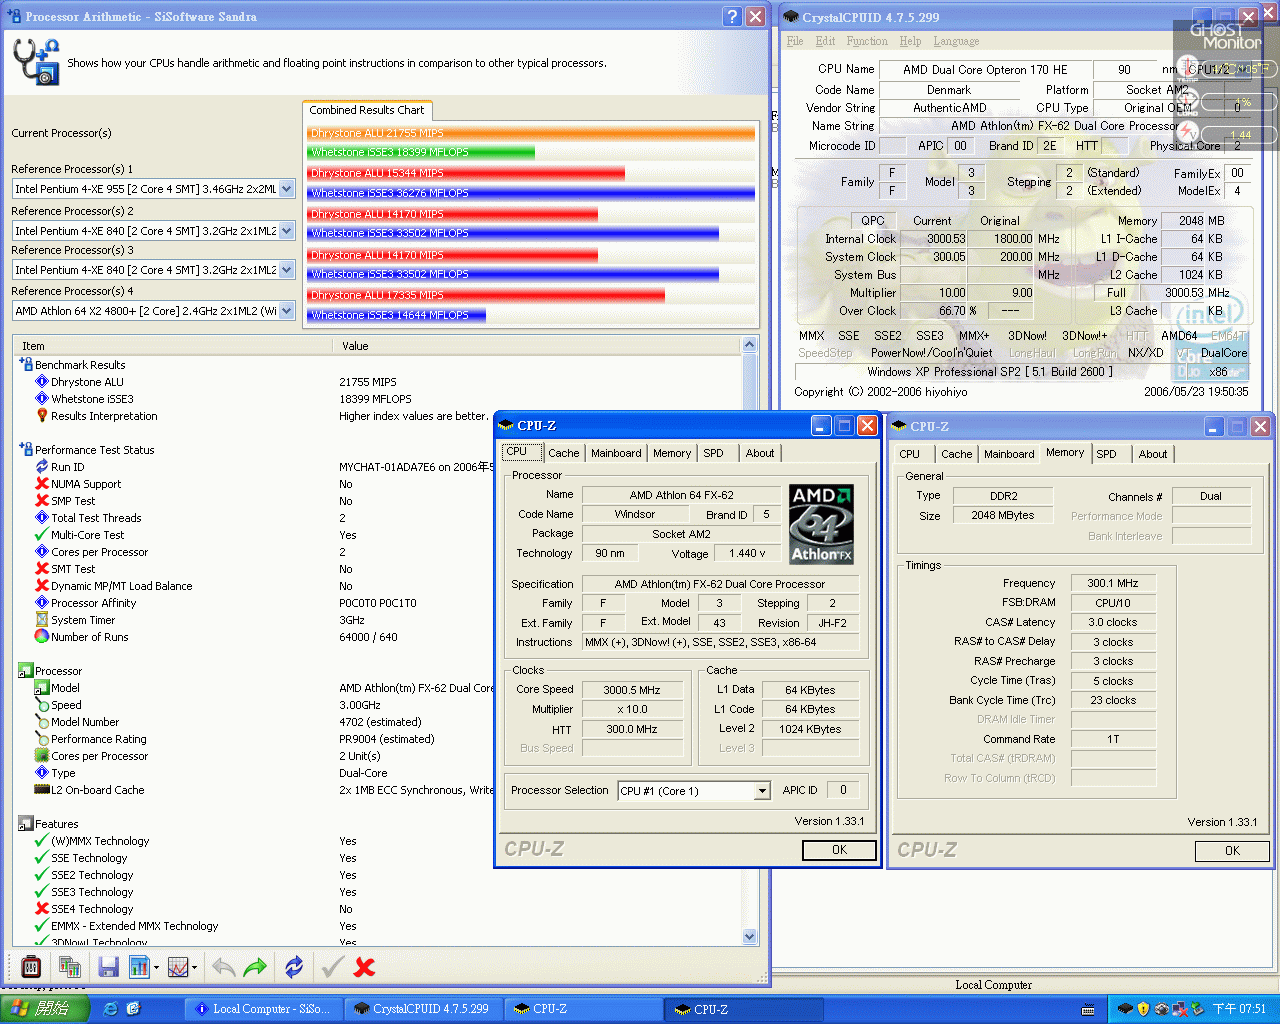Refresh the benchmark with the blue arrows icon
Image resolution: width=1280 pixels, height=1024 pixels.
point(294,967)
